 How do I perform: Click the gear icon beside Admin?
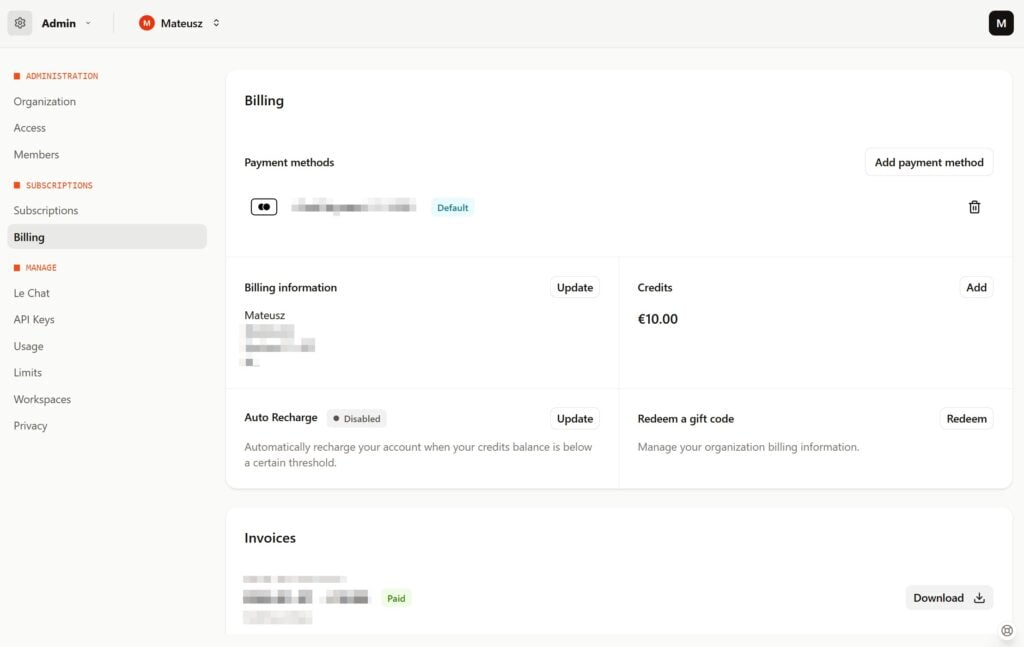tap(20, 23)
